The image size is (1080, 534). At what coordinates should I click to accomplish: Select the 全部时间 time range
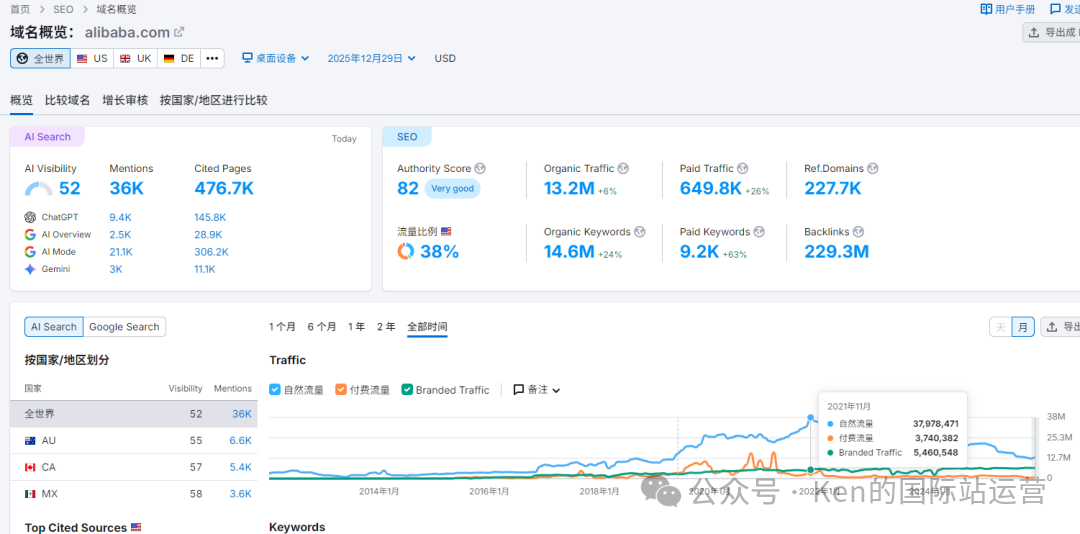point(427,327)
